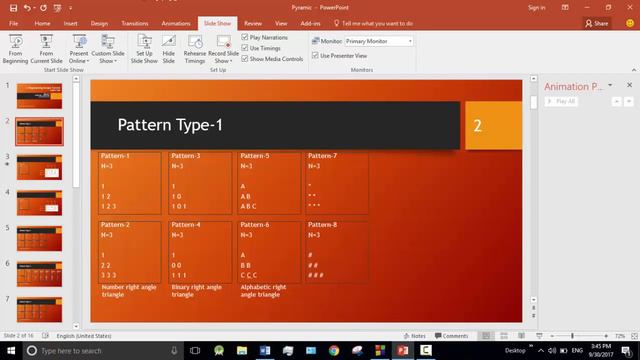Expand the Undo history dropdown arrow
The width and height of the screenshot is (640, 360).
tap(34, 8)
